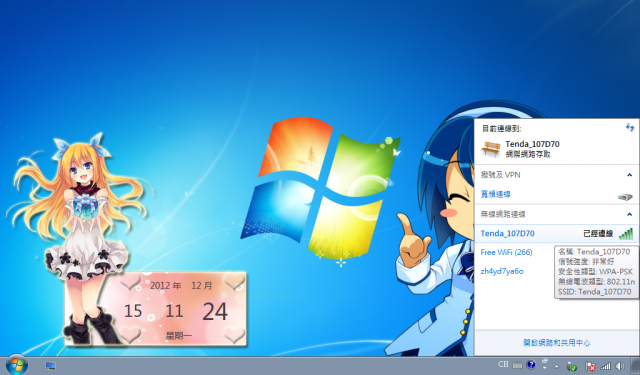Click the wireless network signal tray icon
This screenshot has width=640, height=375.
605,366
